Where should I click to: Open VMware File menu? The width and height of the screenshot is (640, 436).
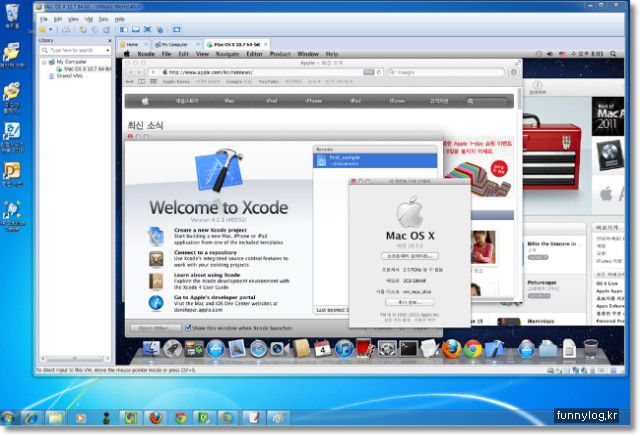[x=44, y=19]
